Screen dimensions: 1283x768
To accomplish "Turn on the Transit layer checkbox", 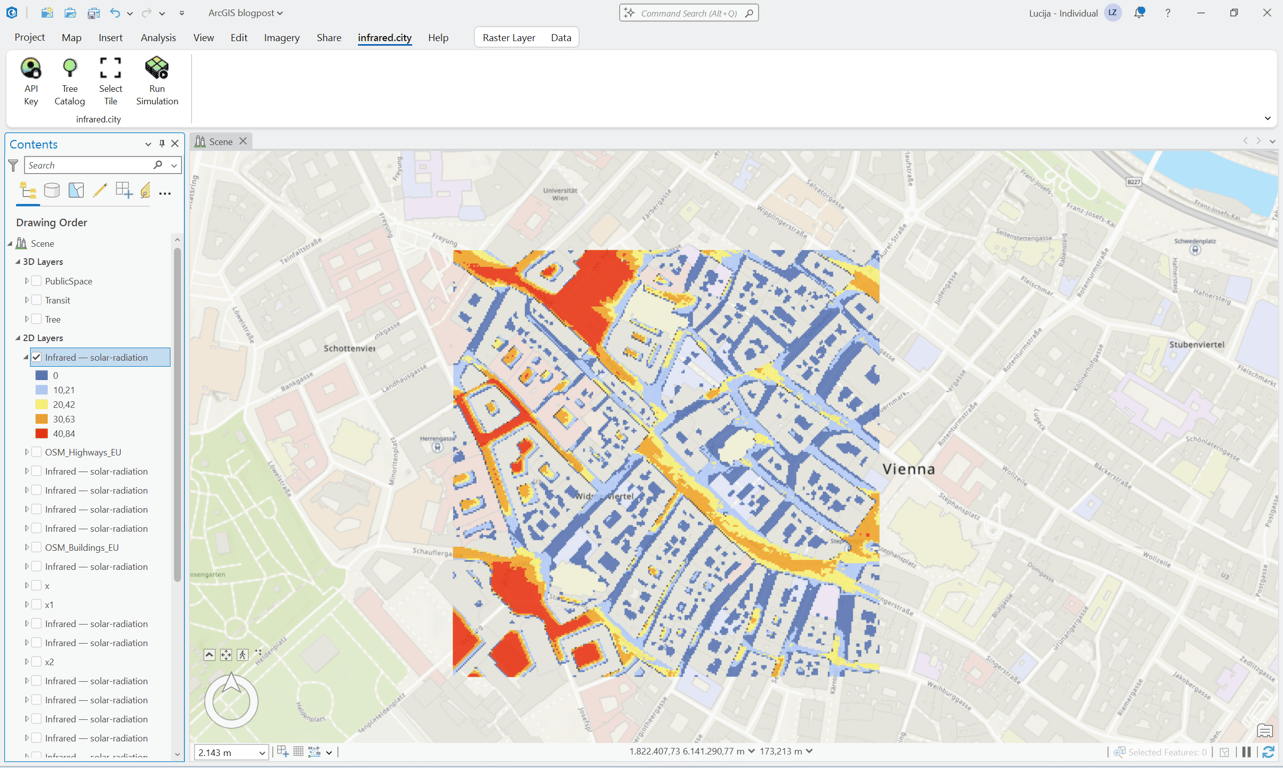I will [x=37, y=300].
